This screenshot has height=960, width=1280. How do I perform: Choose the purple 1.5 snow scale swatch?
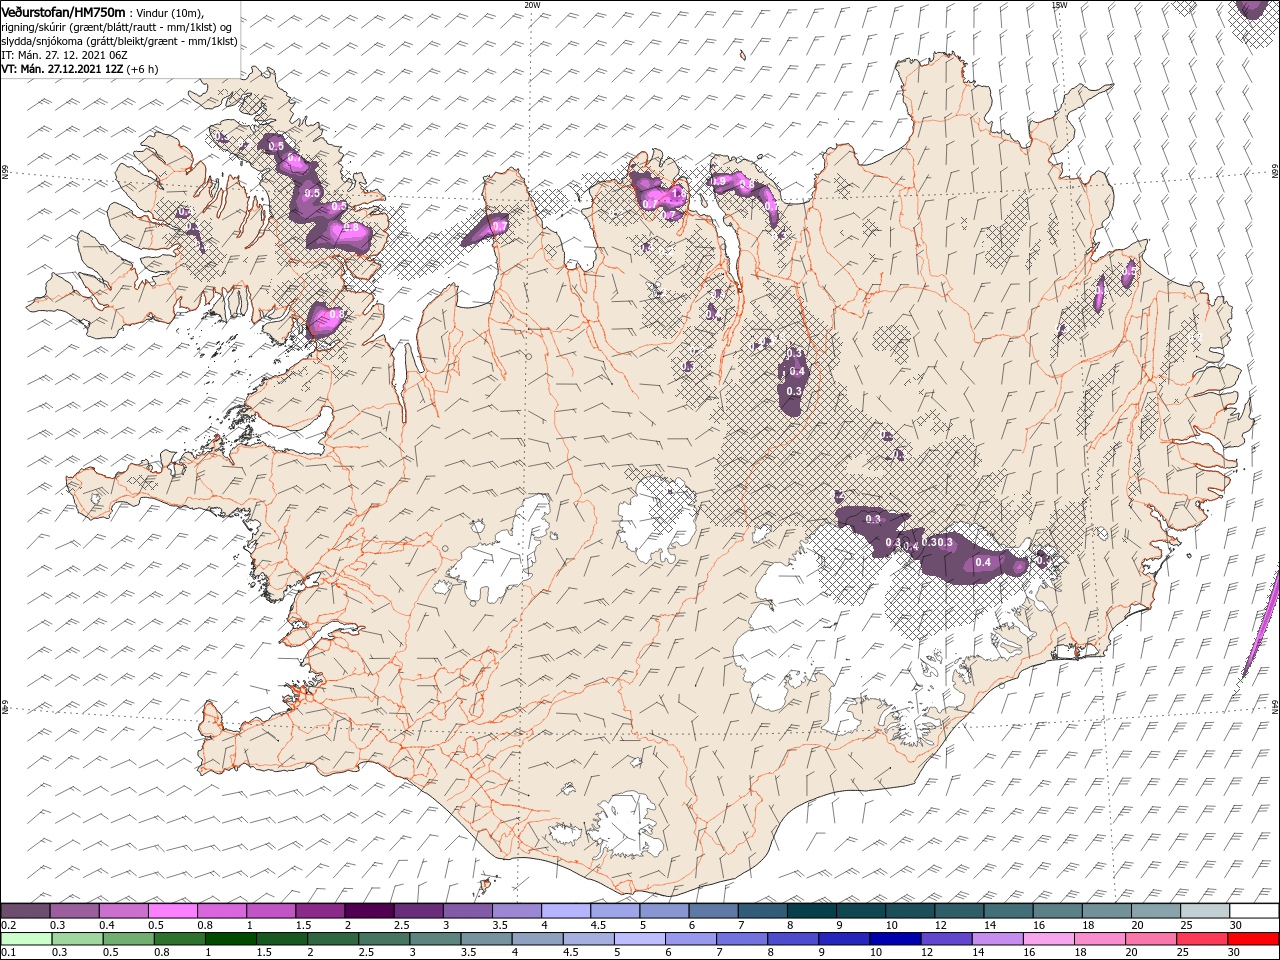[320, 911]
